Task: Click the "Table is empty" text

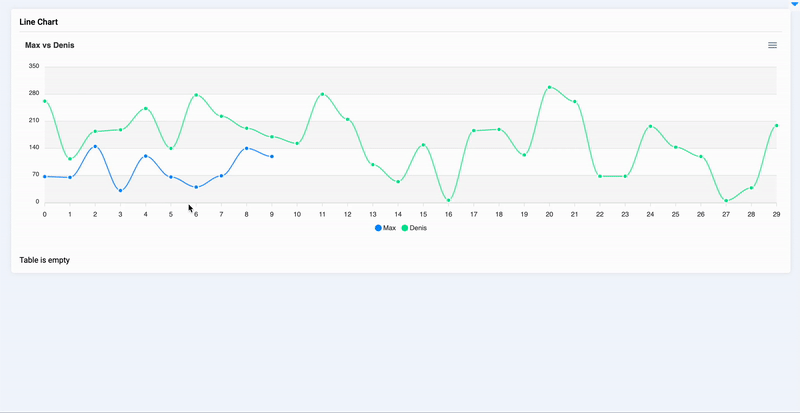Action: coord(45,260)
